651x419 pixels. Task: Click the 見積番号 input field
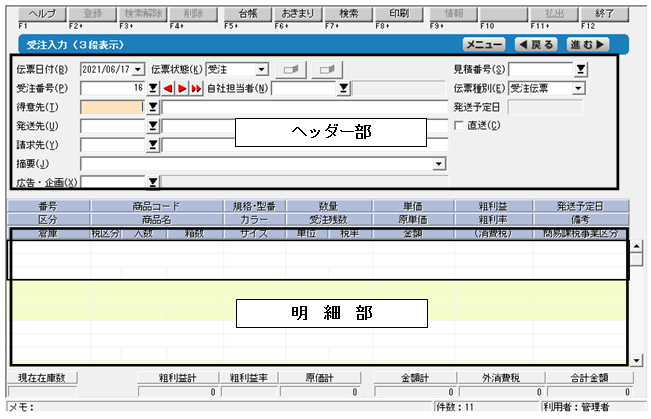(541, 69)
